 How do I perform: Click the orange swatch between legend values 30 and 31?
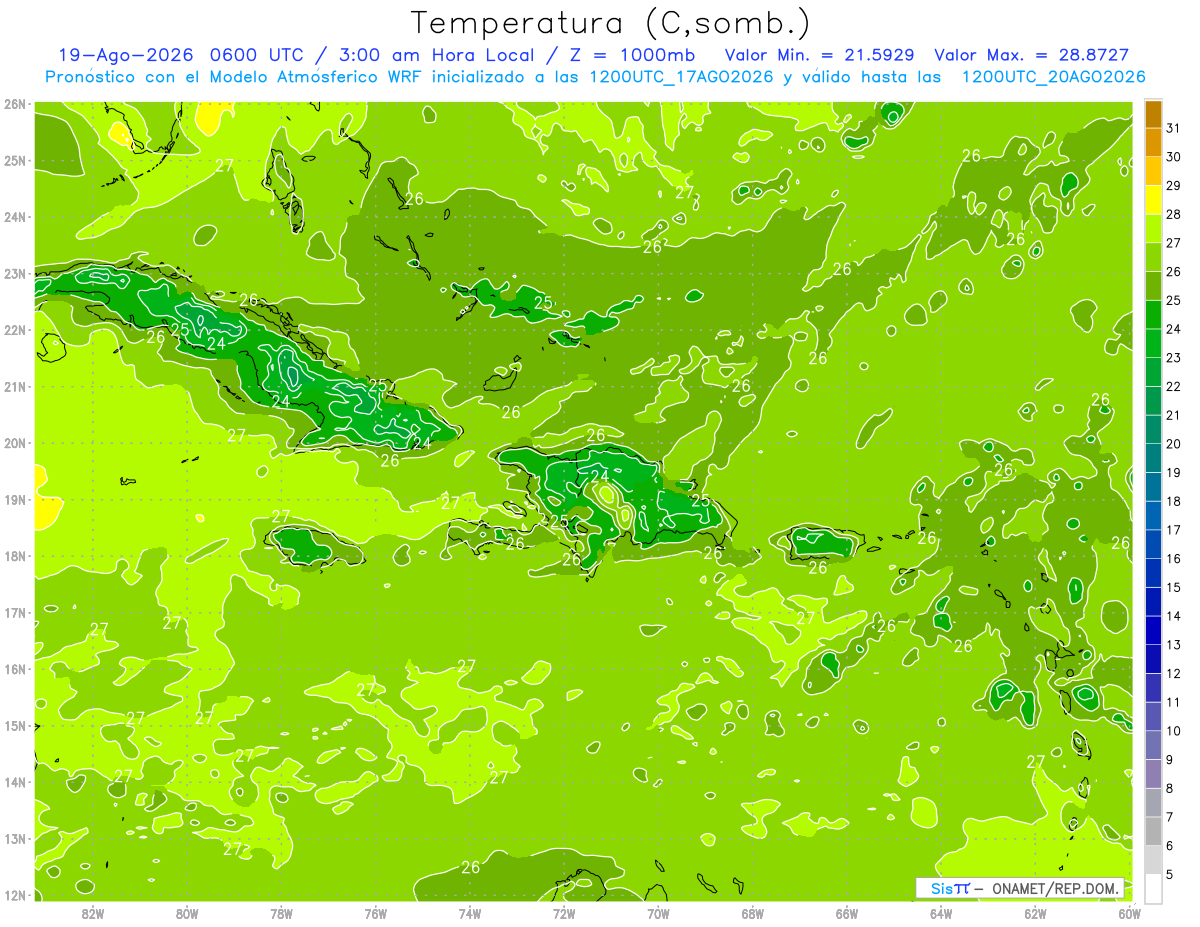1153,143
